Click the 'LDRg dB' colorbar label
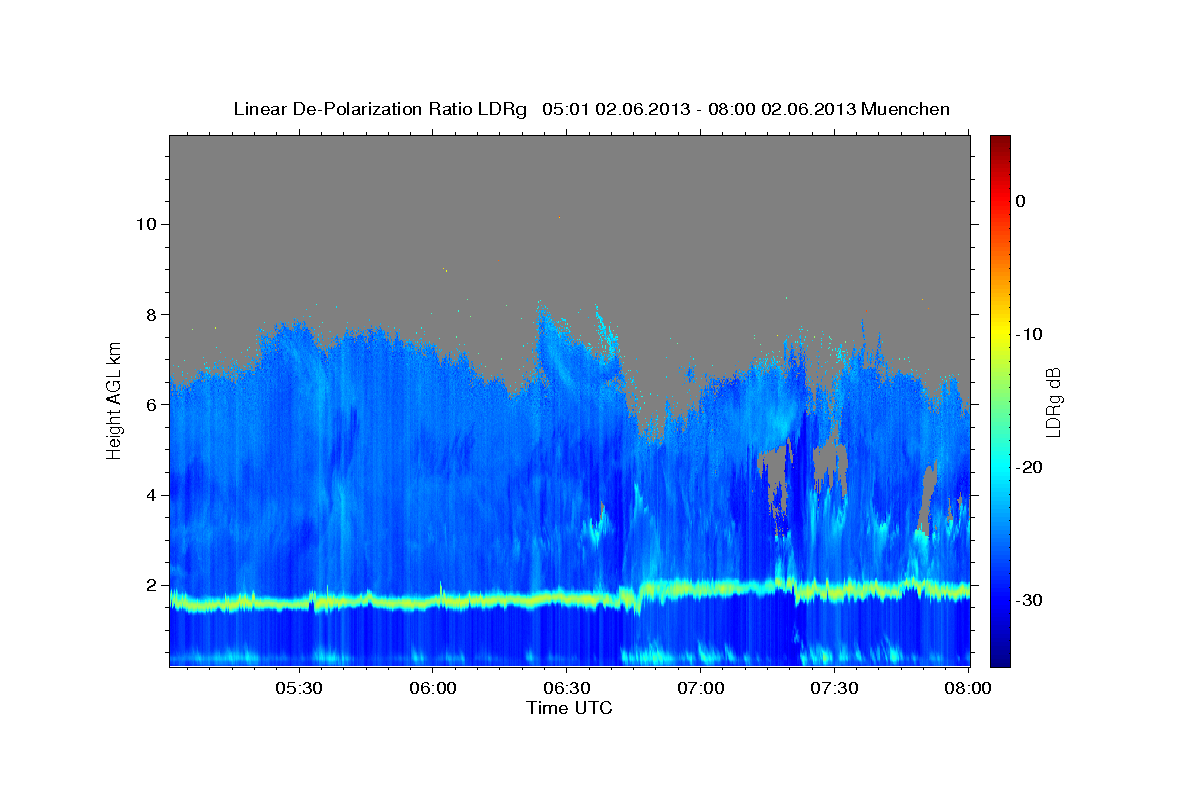 (1053, 401)
